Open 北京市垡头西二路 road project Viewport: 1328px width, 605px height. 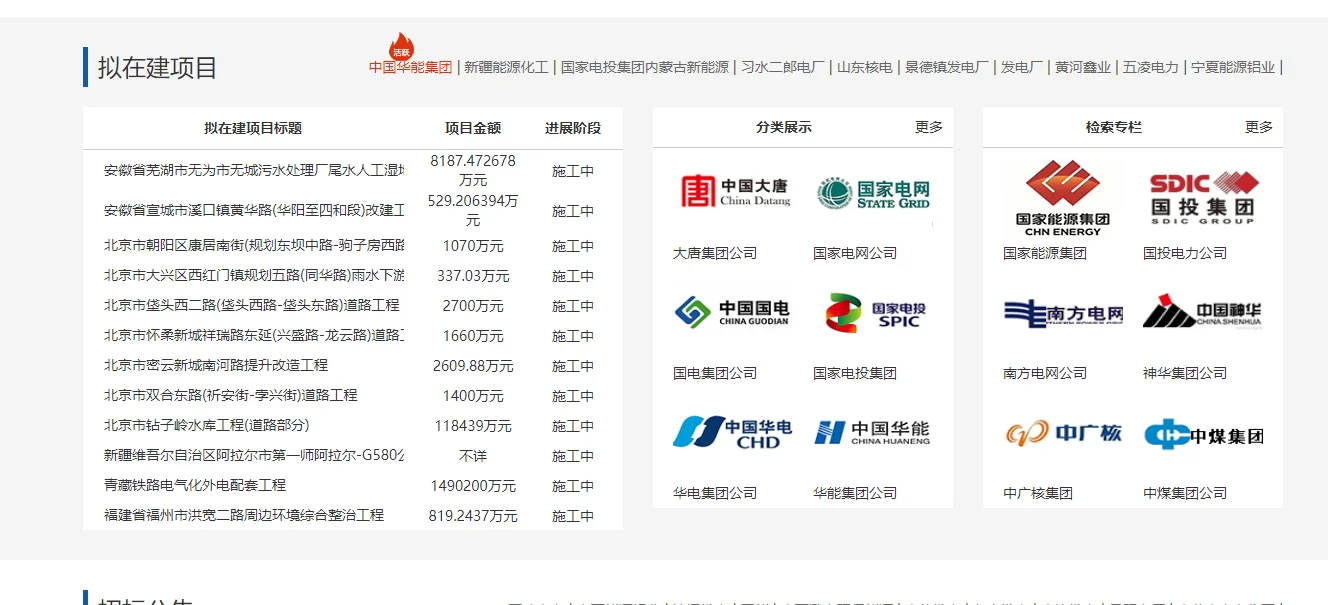click(252, 306)
